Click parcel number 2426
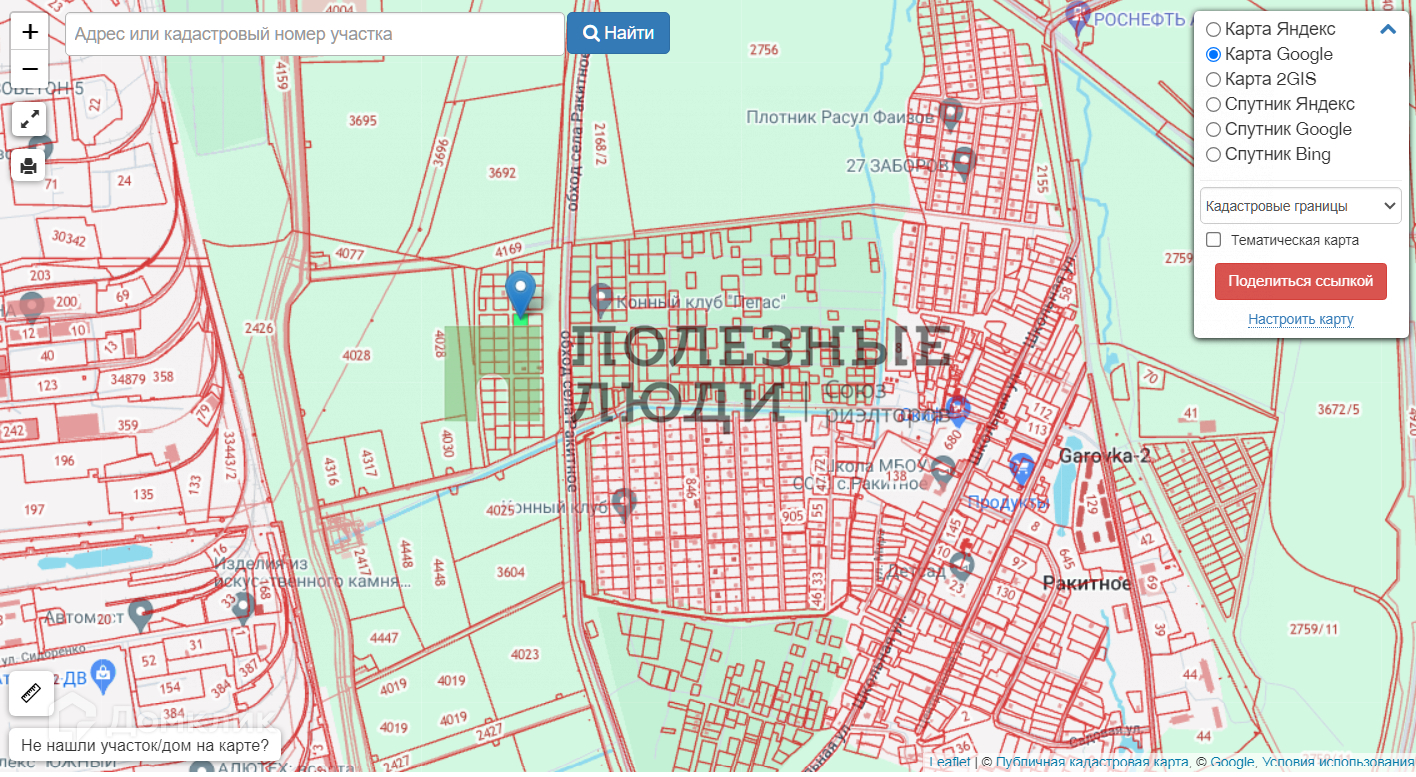Image resolution: width=1416 pixels, height=777 pixels. point(258,328)
